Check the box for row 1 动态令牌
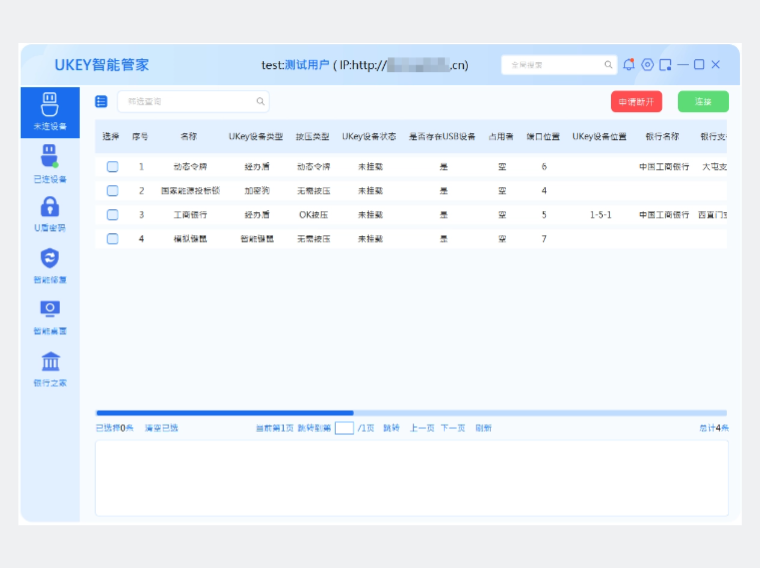 coord(112,167)
